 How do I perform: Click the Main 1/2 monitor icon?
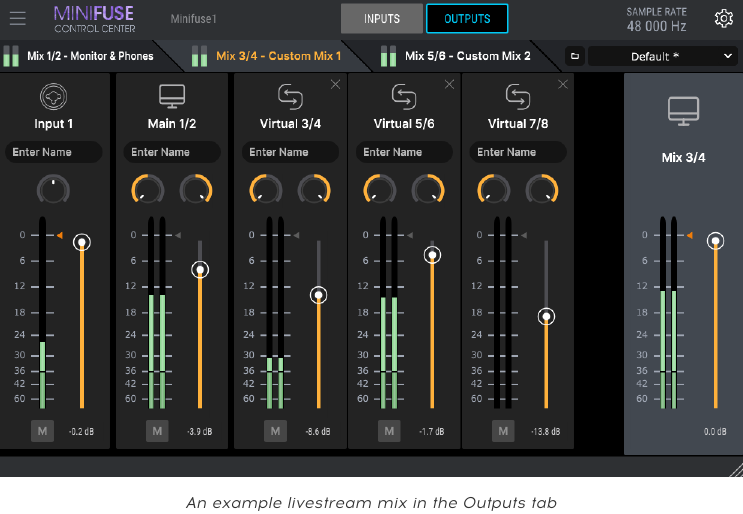pyautogui.click(x=172, y=97)
